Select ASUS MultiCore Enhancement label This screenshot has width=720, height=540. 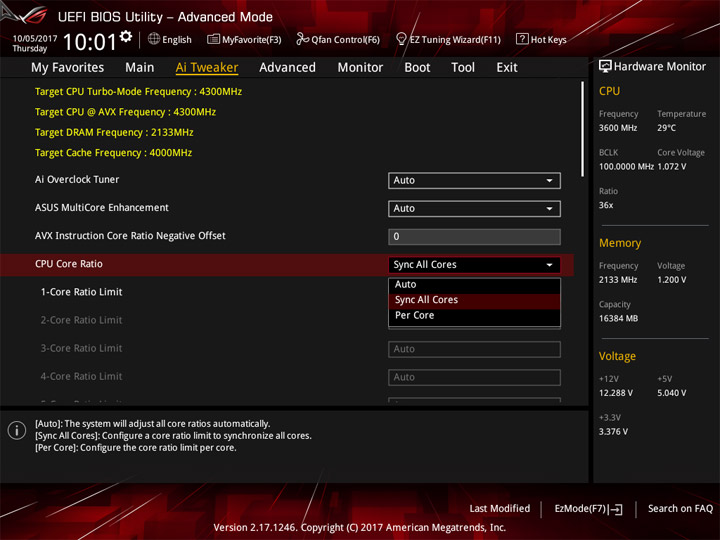tap(101, 208)
